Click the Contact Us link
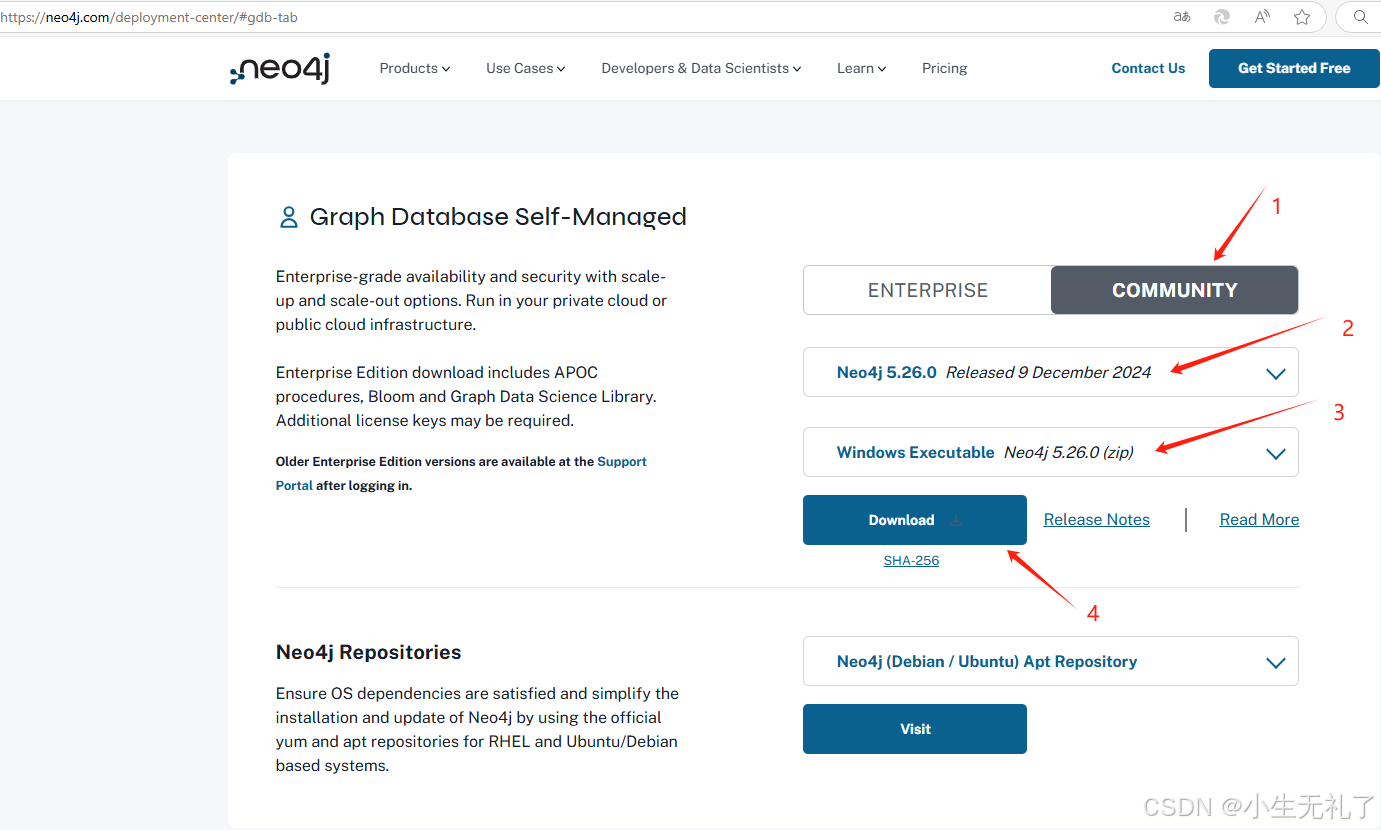 pos(1148,68)
